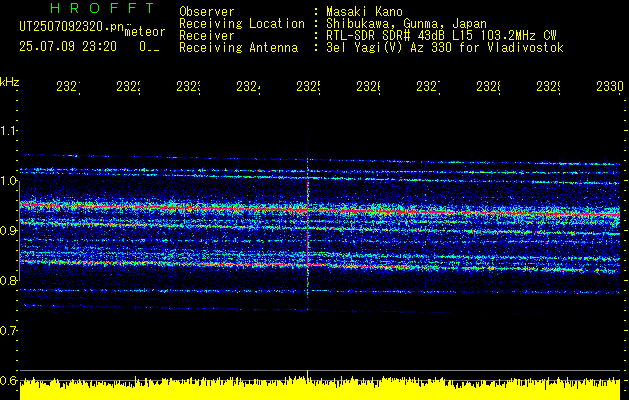The image size is (629, 400).
Task: Click the 0.9 kHz axis tick label
Action: [x=8, y=230]
